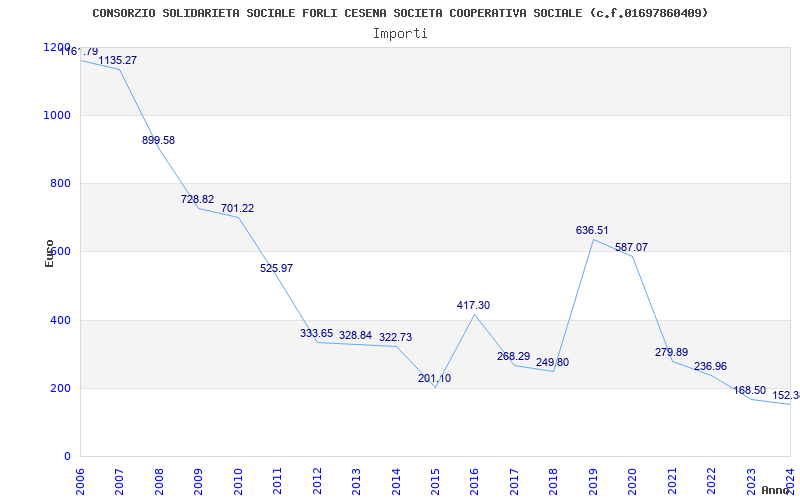The image size is (800, 500).
Task: Click the data label 333.65
Action: click(316, 334)
